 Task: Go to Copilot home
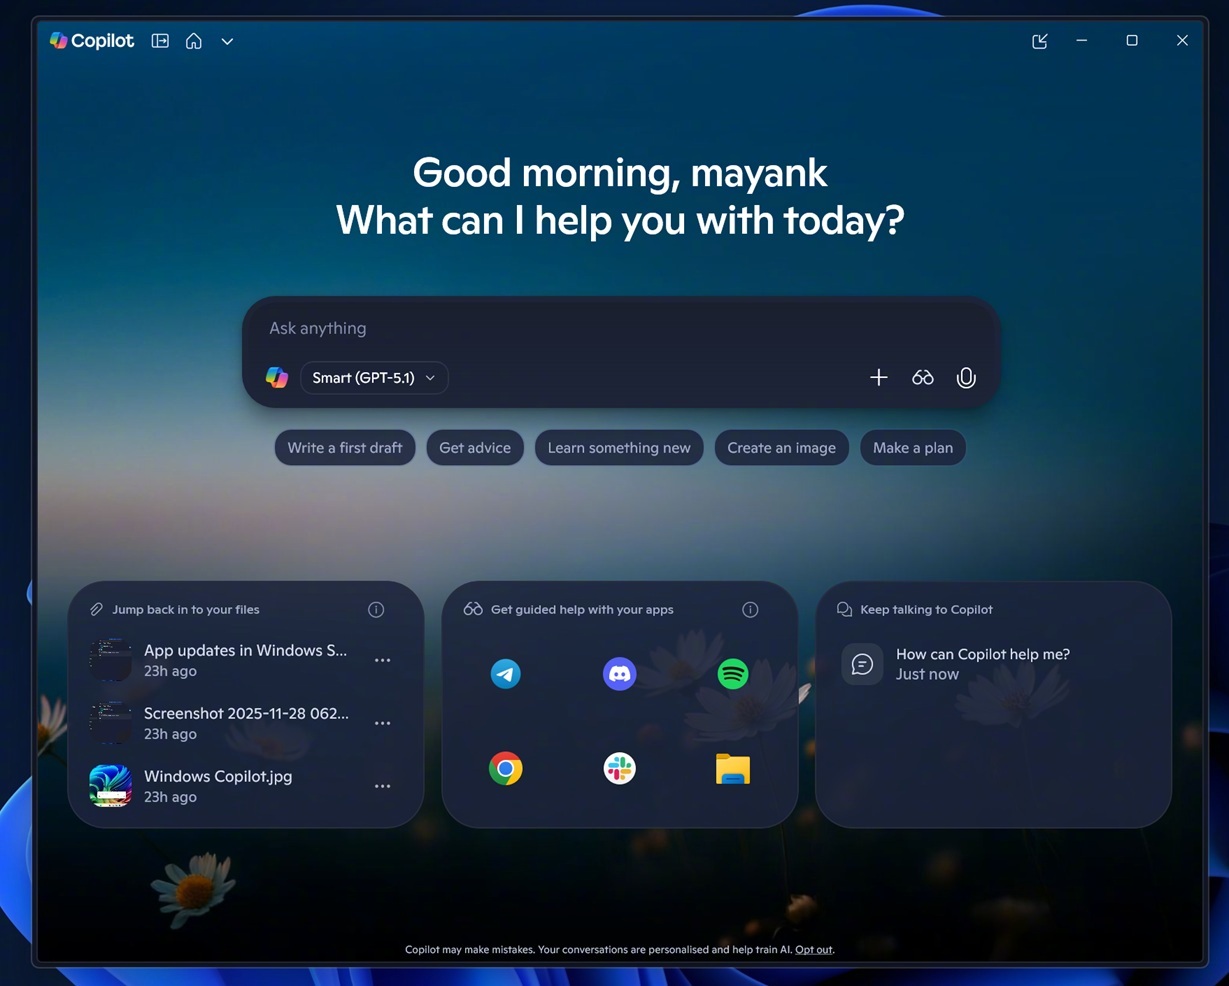194,41
